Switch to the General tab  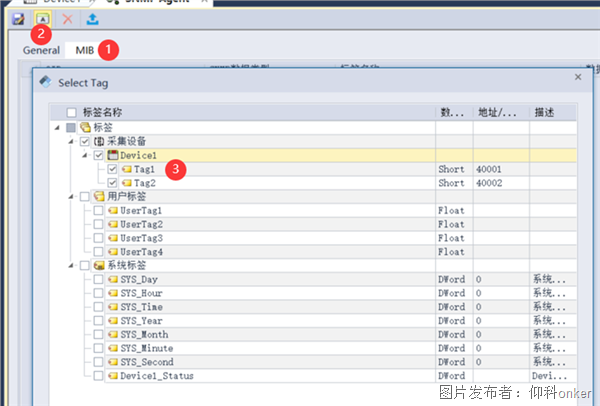click(43, 49)
